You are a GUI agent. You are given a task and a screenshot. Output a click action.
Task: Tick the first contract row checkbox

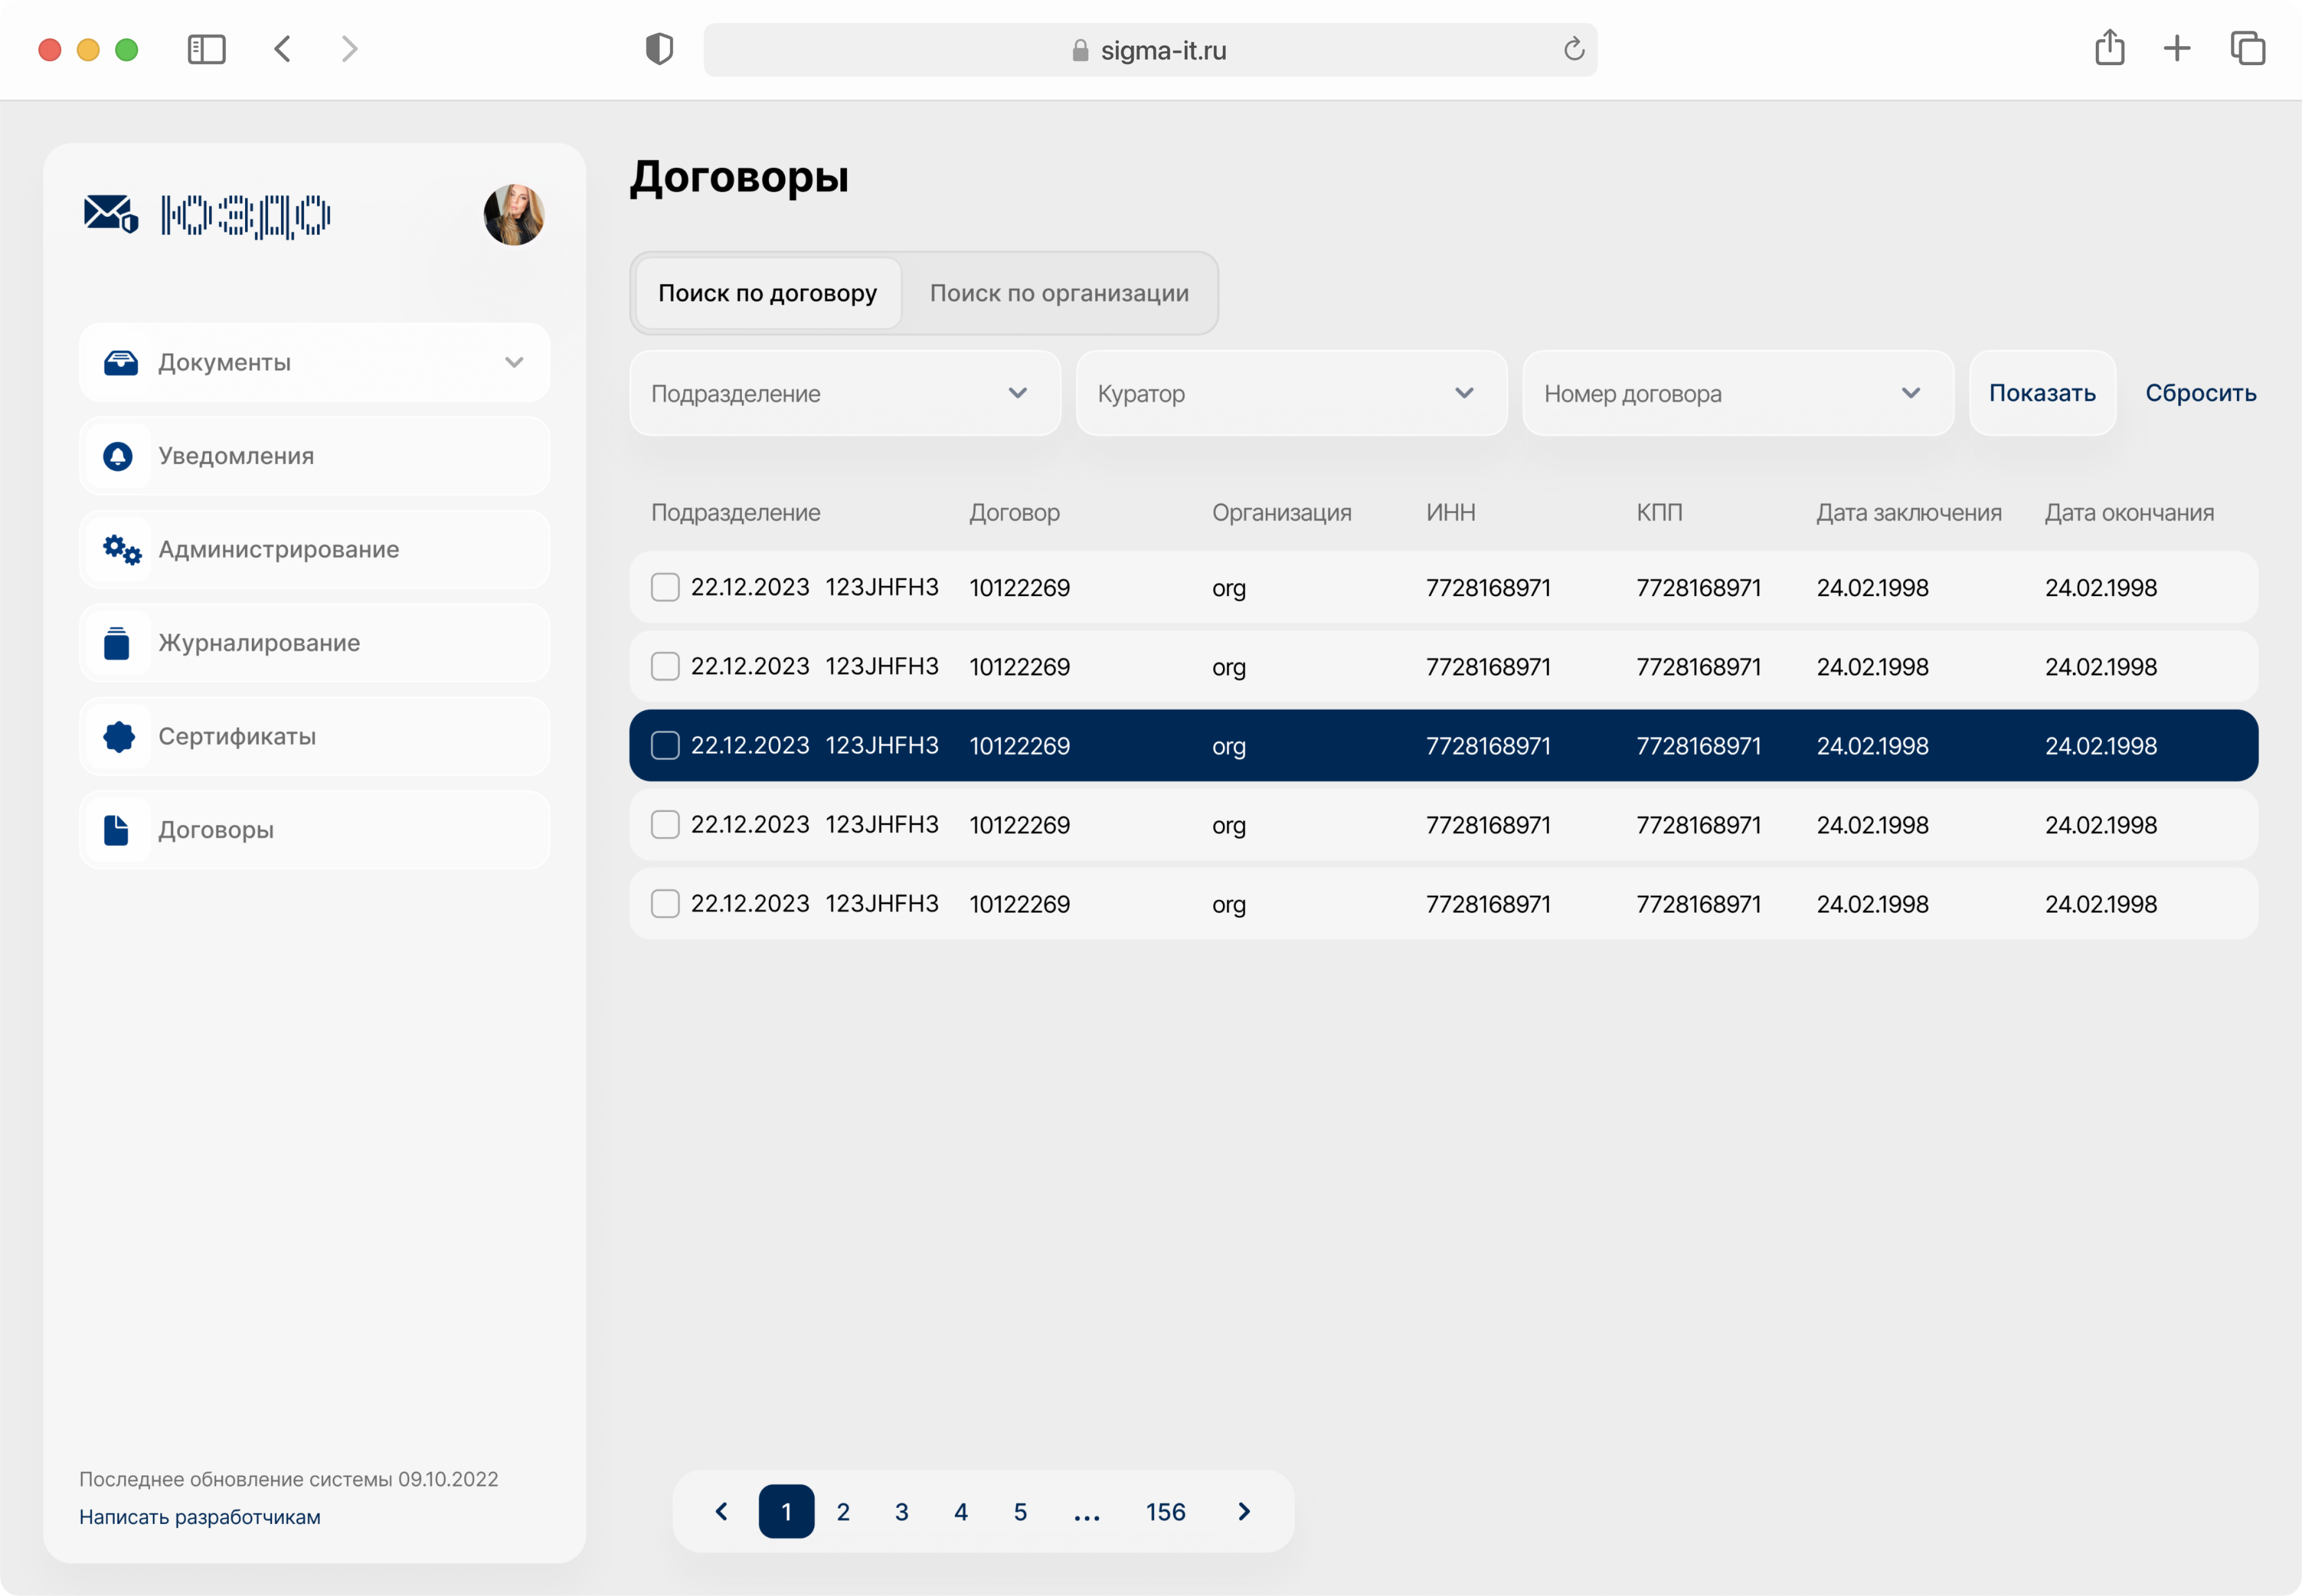665,587
